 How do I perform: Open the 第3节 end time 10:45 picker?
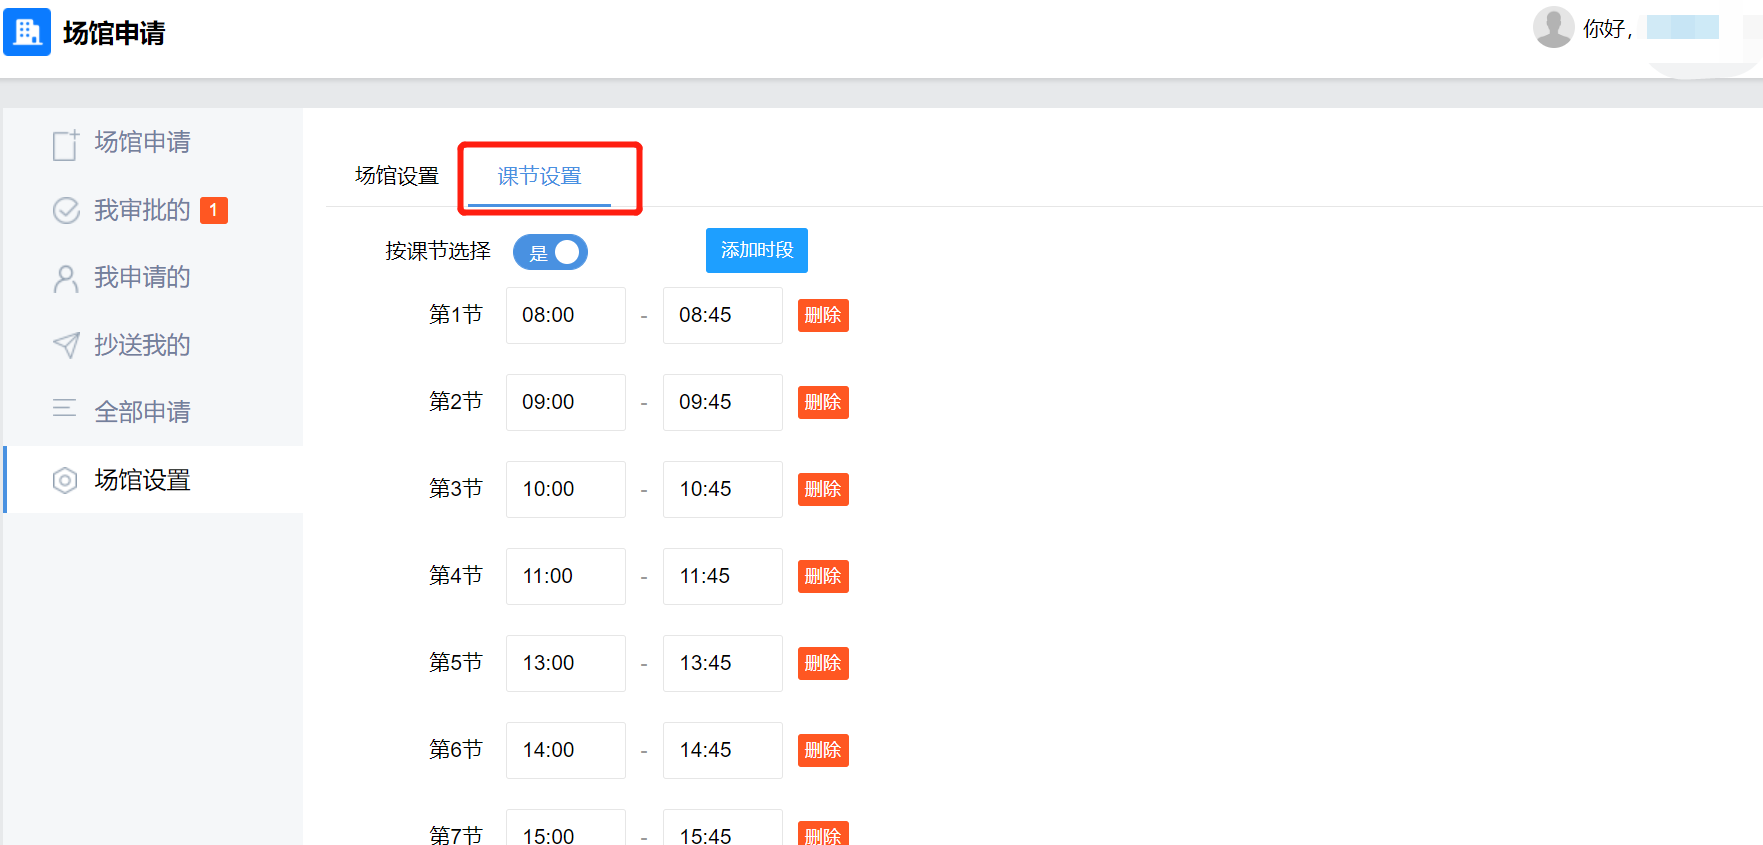pos(722,489)
